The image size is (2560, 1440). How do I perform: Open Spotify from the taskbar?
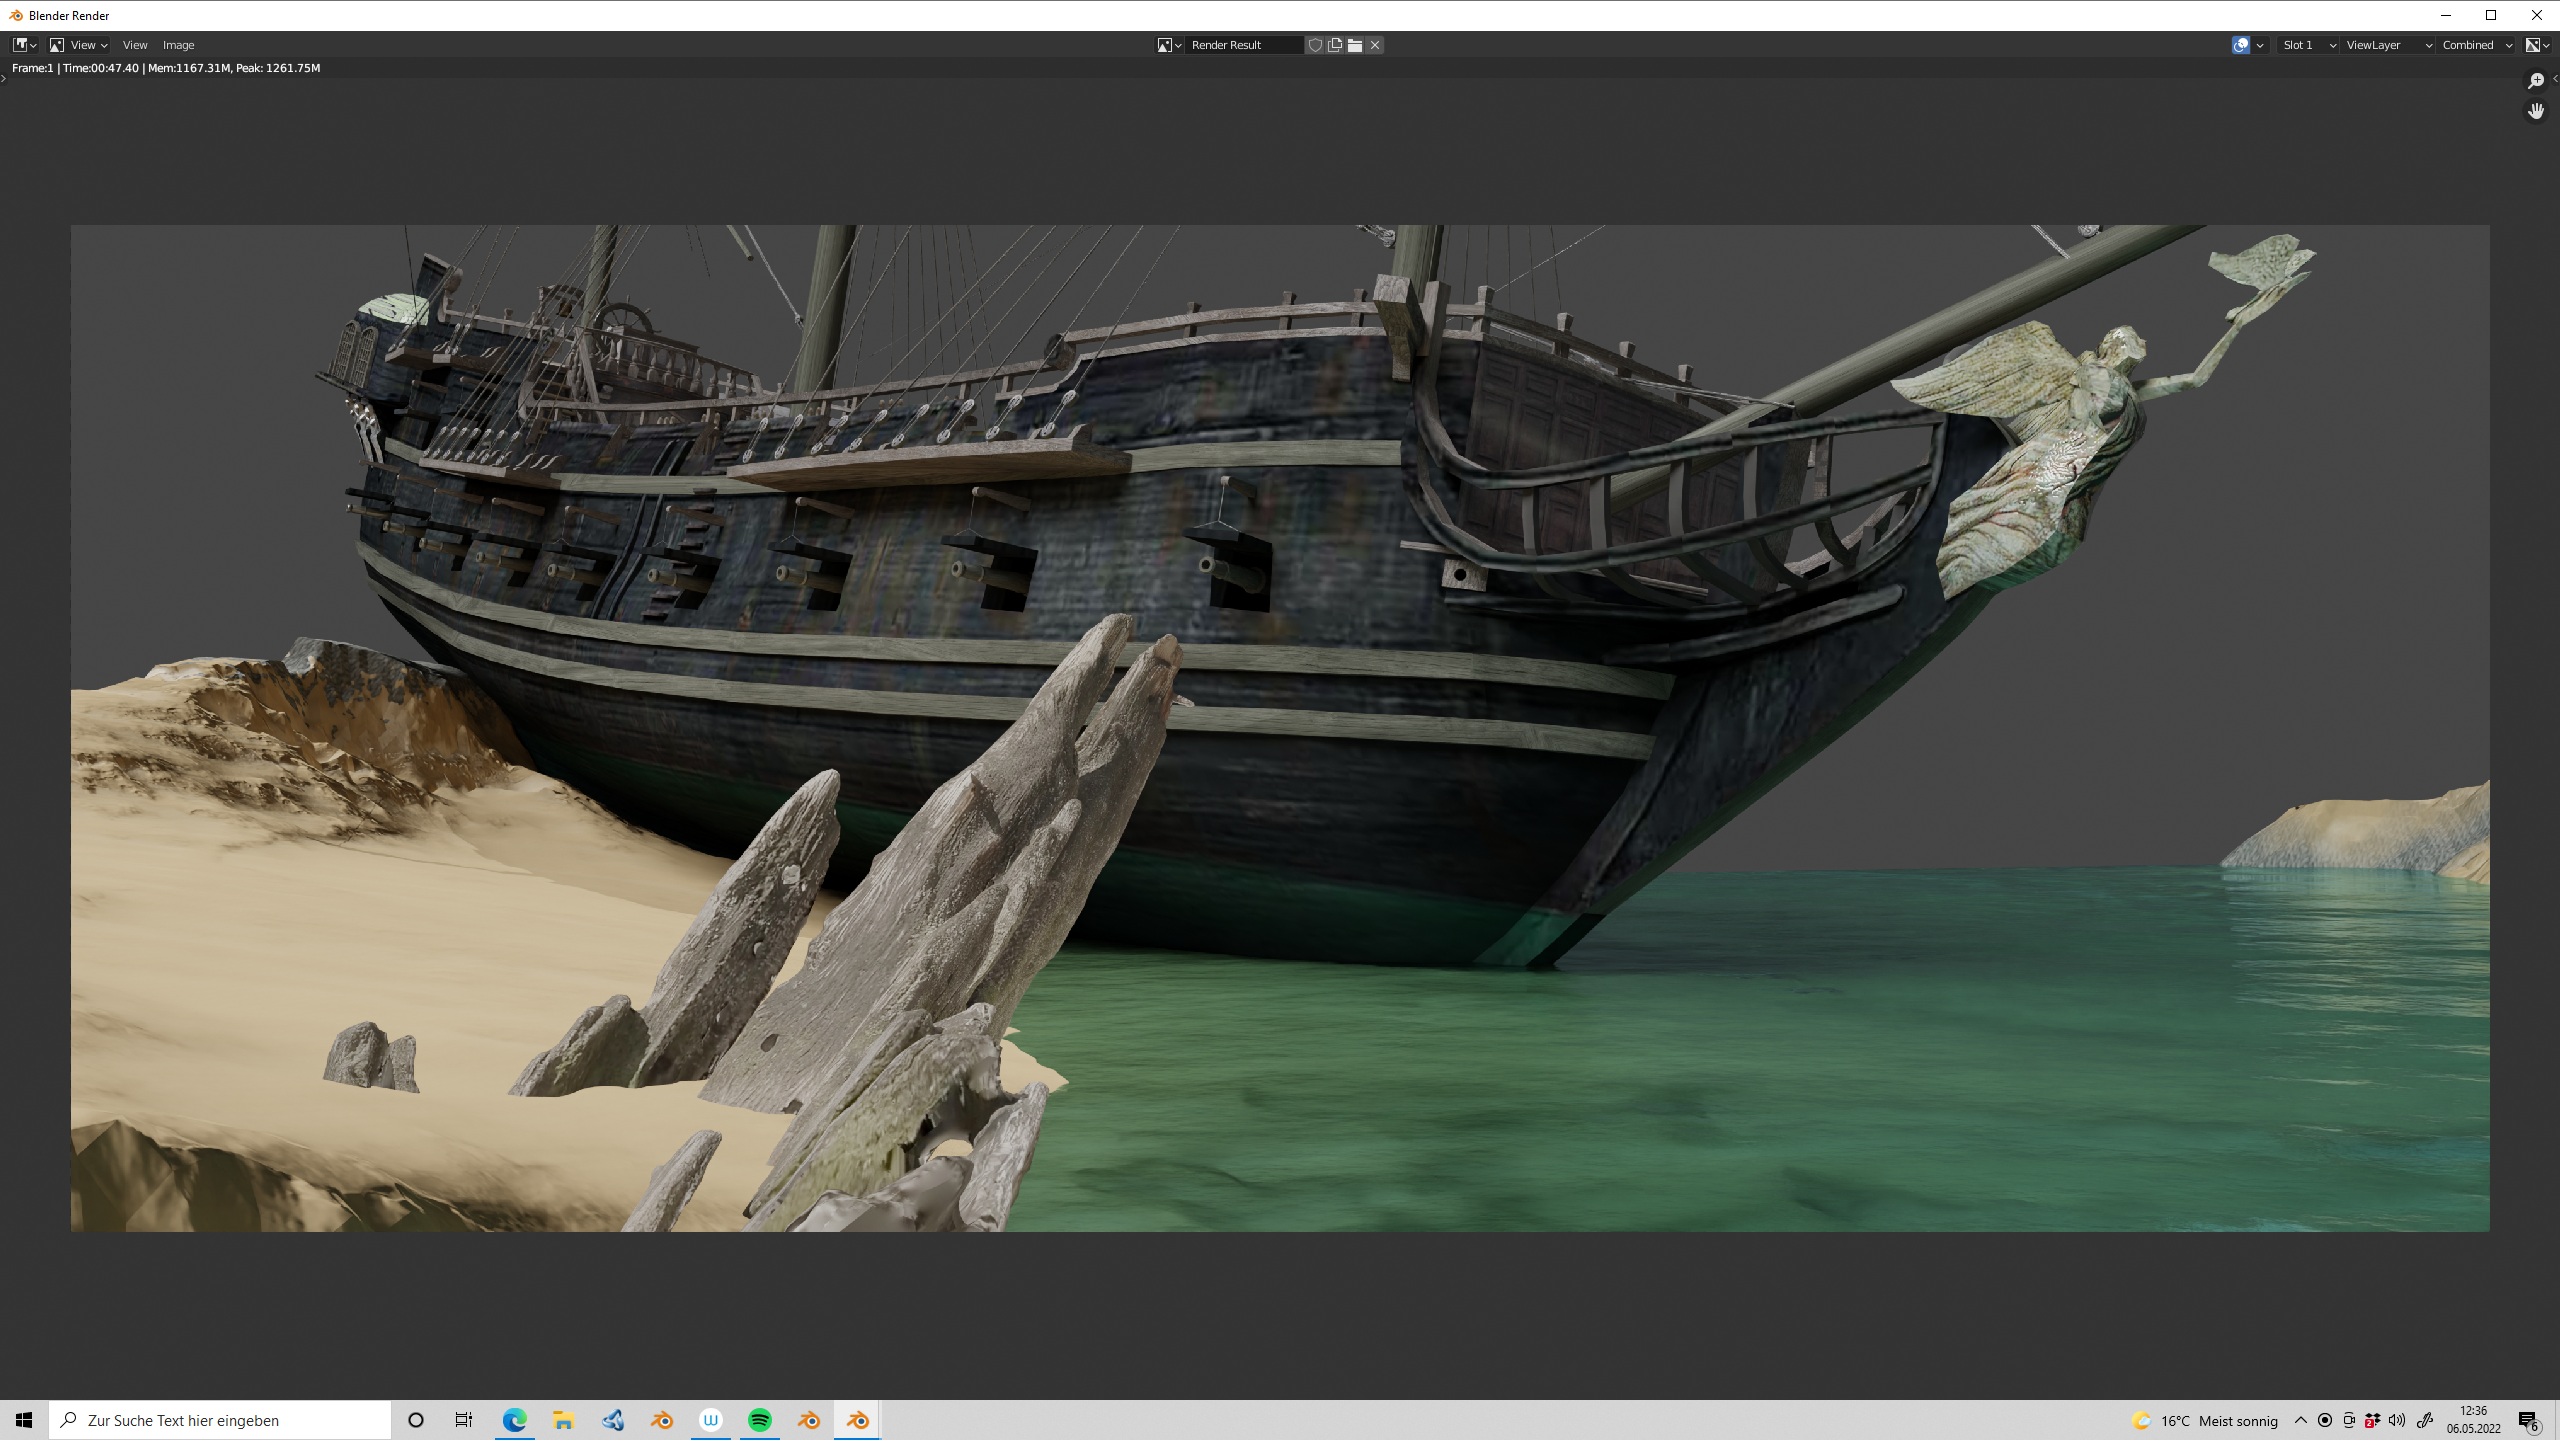pyautogui.click(x=760, y=1420)
